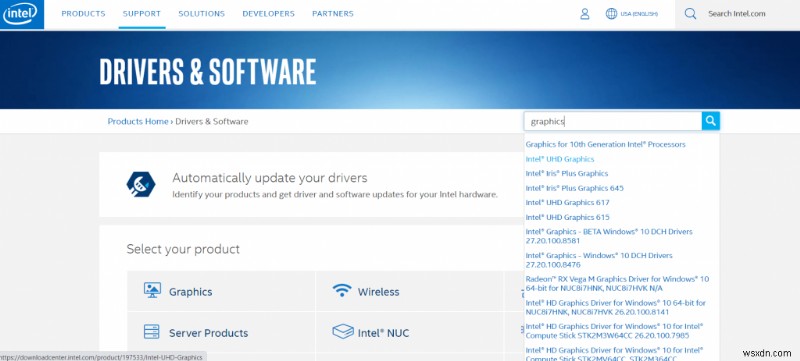Screen dimensions: 800x361
Task: Open the Solutions menu
Action: (202, 14)
